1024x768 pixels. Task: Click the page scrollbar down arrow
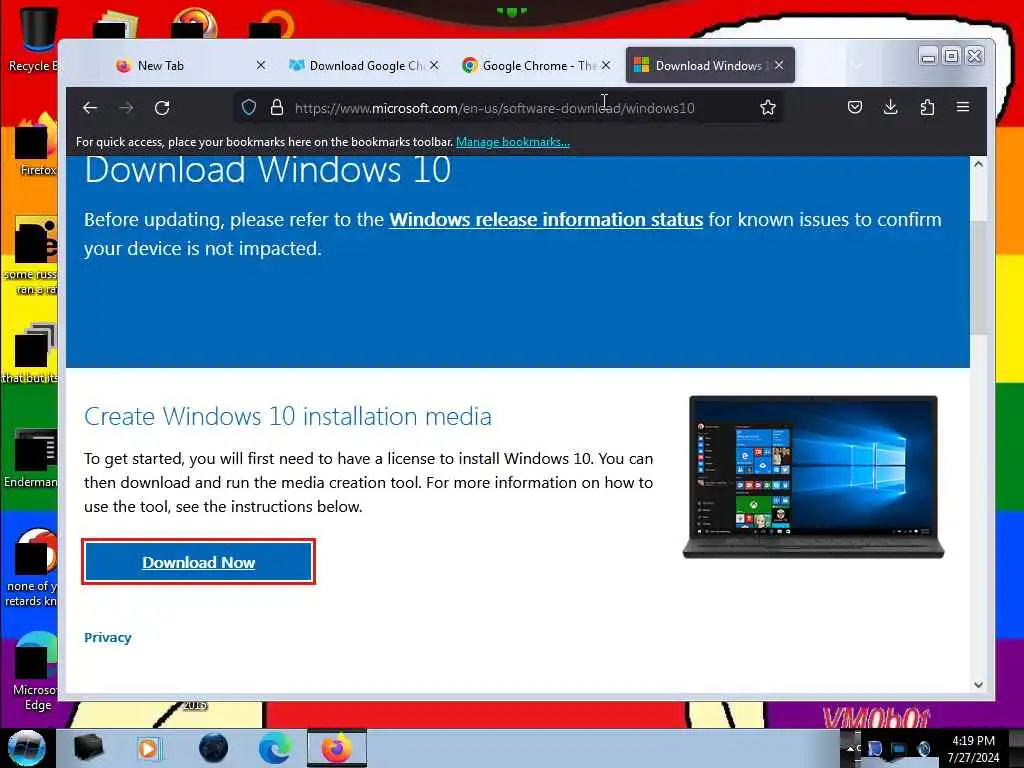978,684
